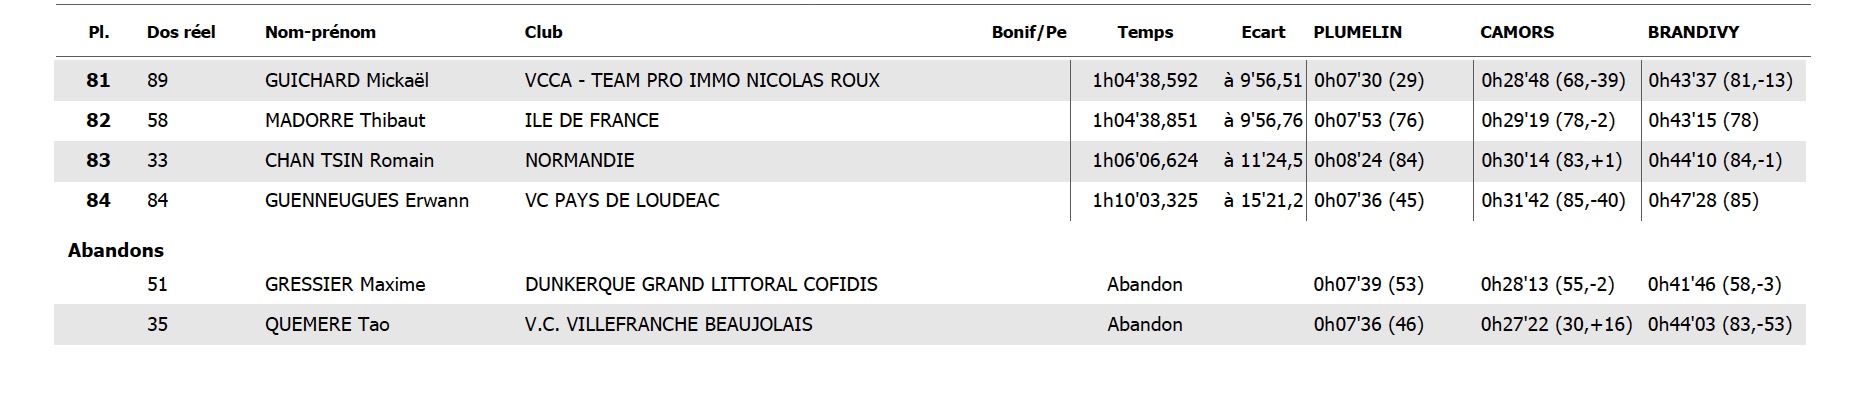Click placement number 81

pos(98,80)
